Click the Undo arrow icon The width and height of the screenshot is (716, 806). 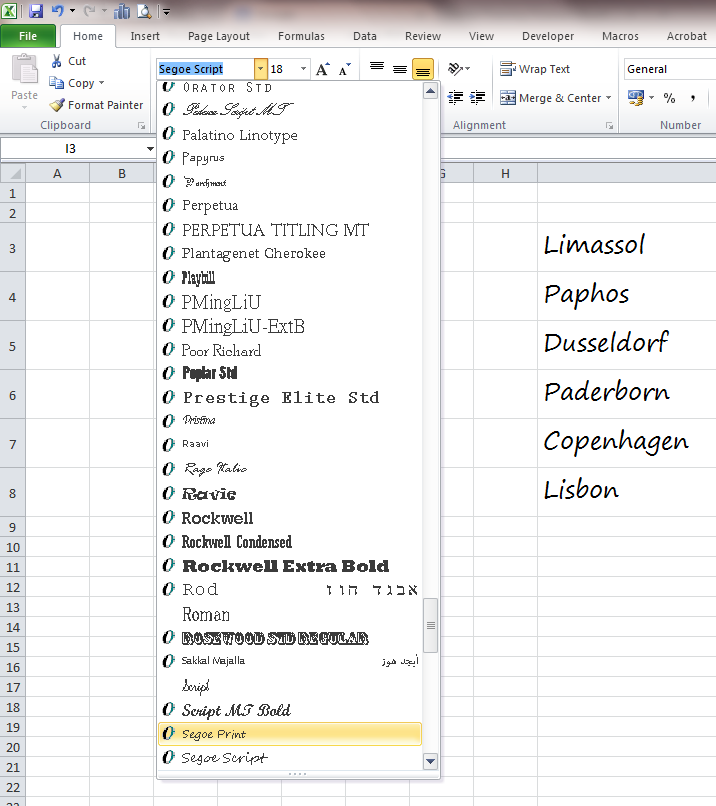[58, 11]
